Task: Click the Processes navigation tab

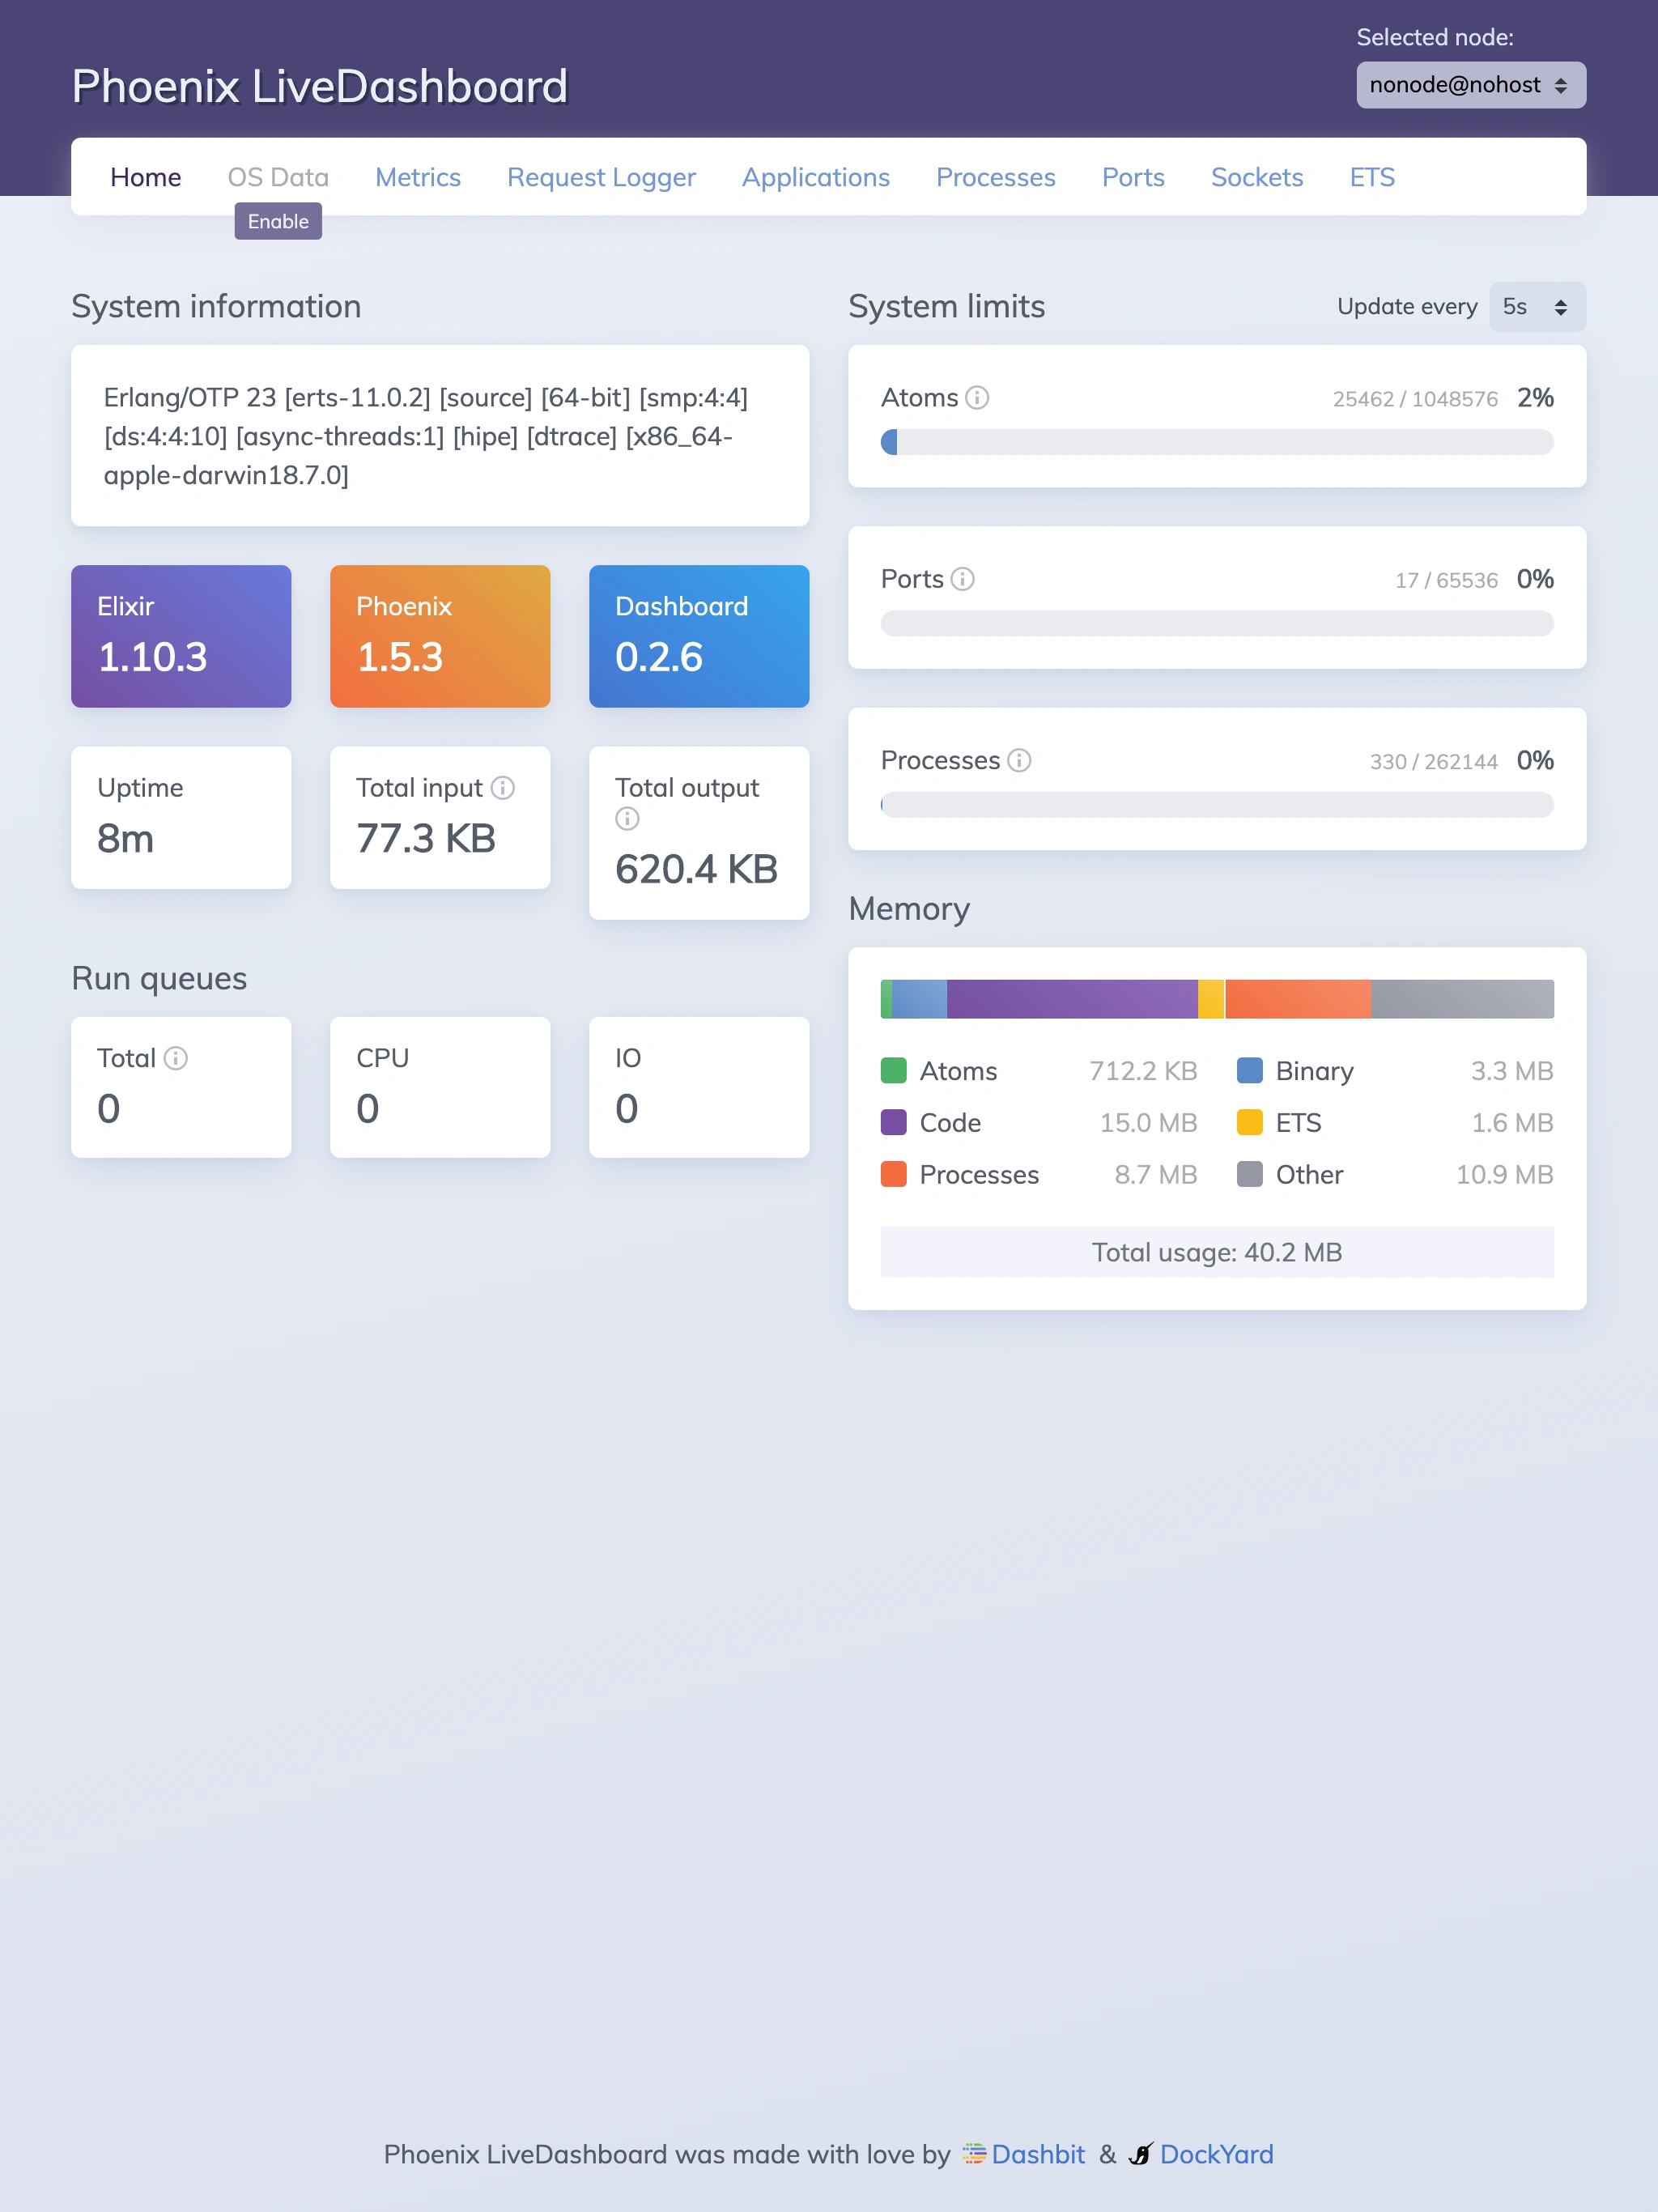Action: (994, 176)
